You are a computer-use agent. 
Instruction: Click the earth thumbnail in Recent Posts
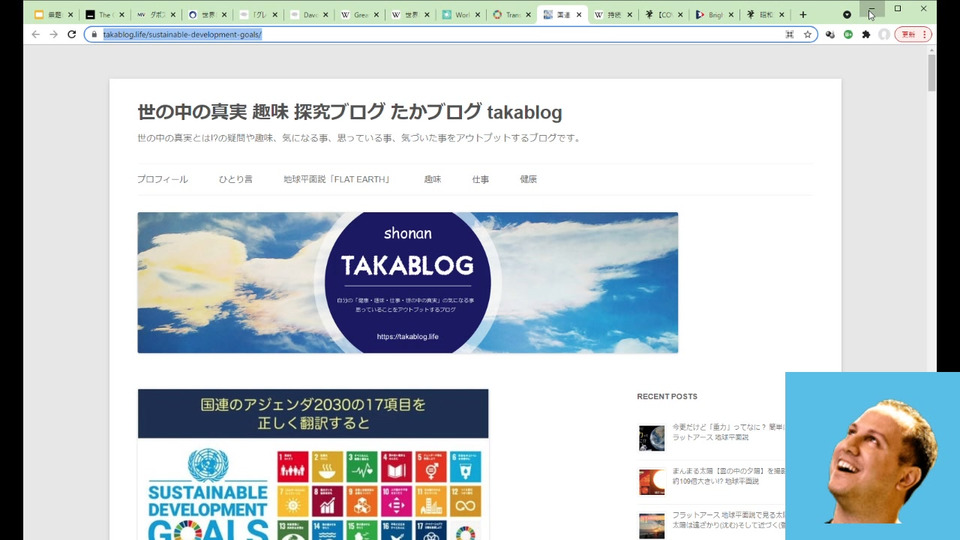[x=651, y=438]
